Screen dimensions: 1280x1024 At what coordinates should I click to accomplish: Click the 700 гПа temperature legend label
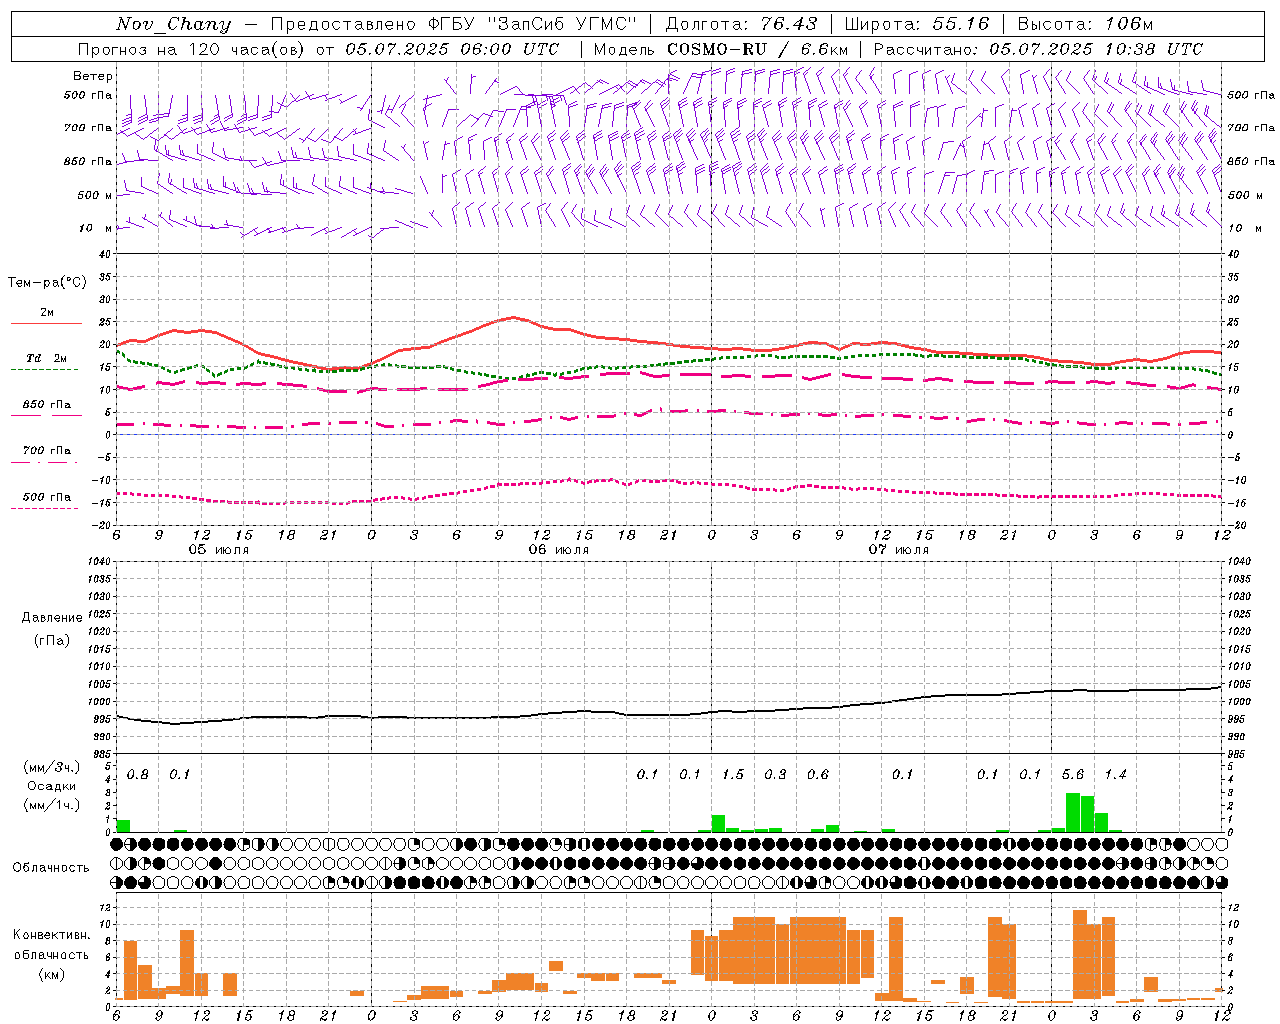pyautogui.click(x=47, y=451)
